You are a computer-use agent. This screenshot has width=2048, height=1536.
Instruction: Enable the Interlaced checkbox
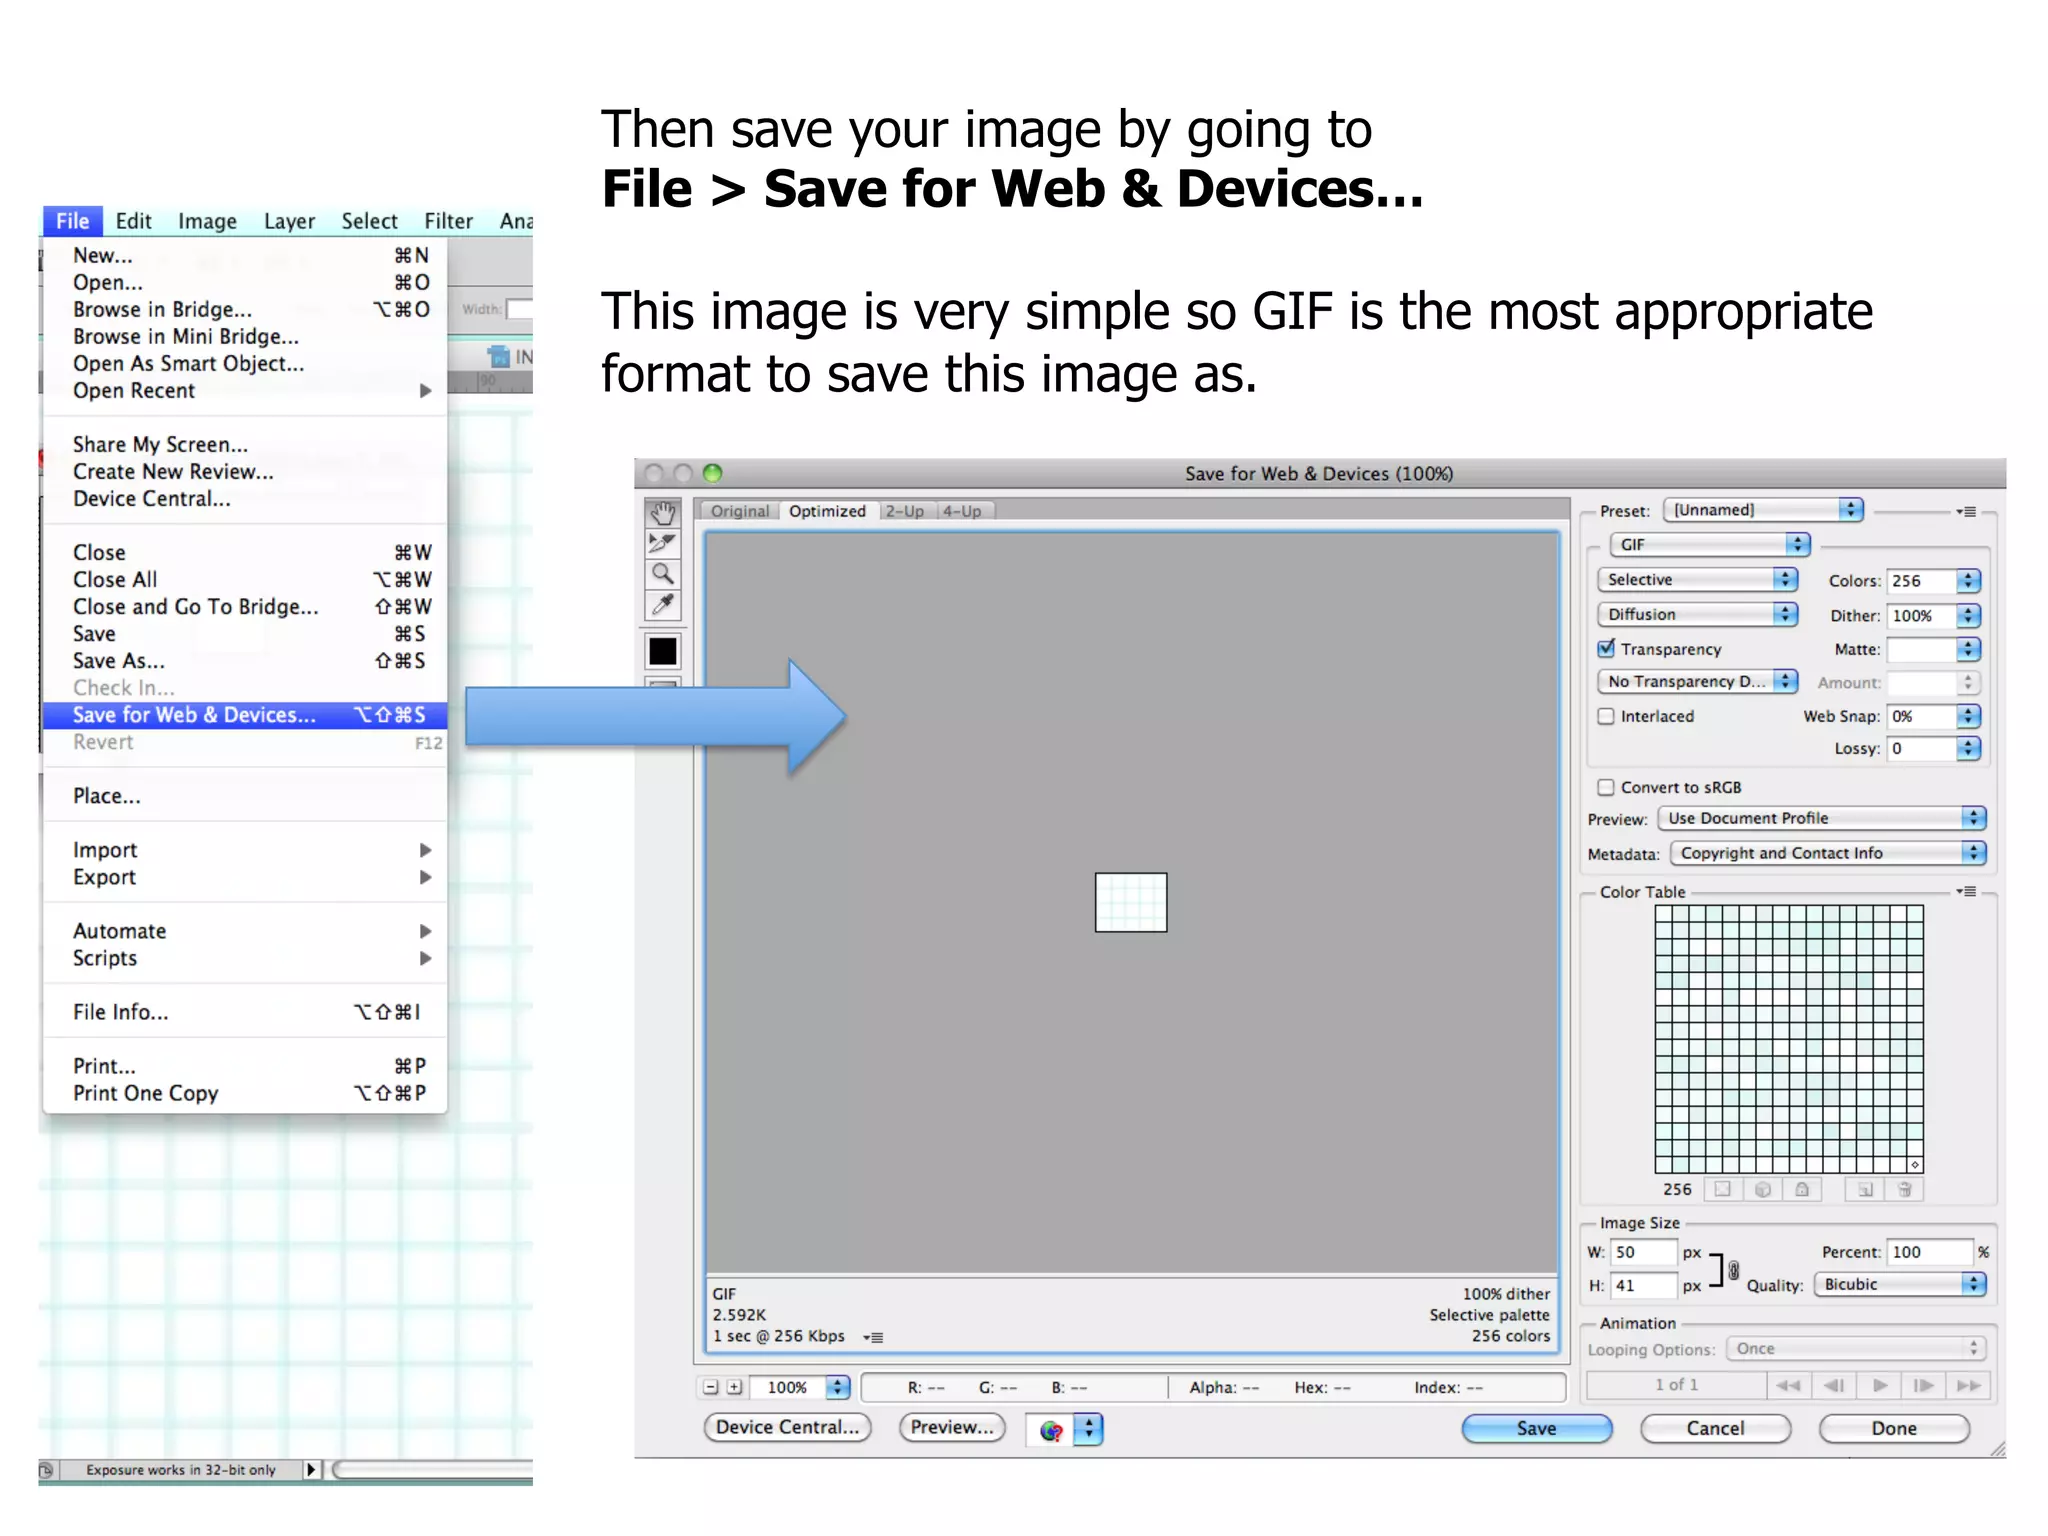[1606, 716]
